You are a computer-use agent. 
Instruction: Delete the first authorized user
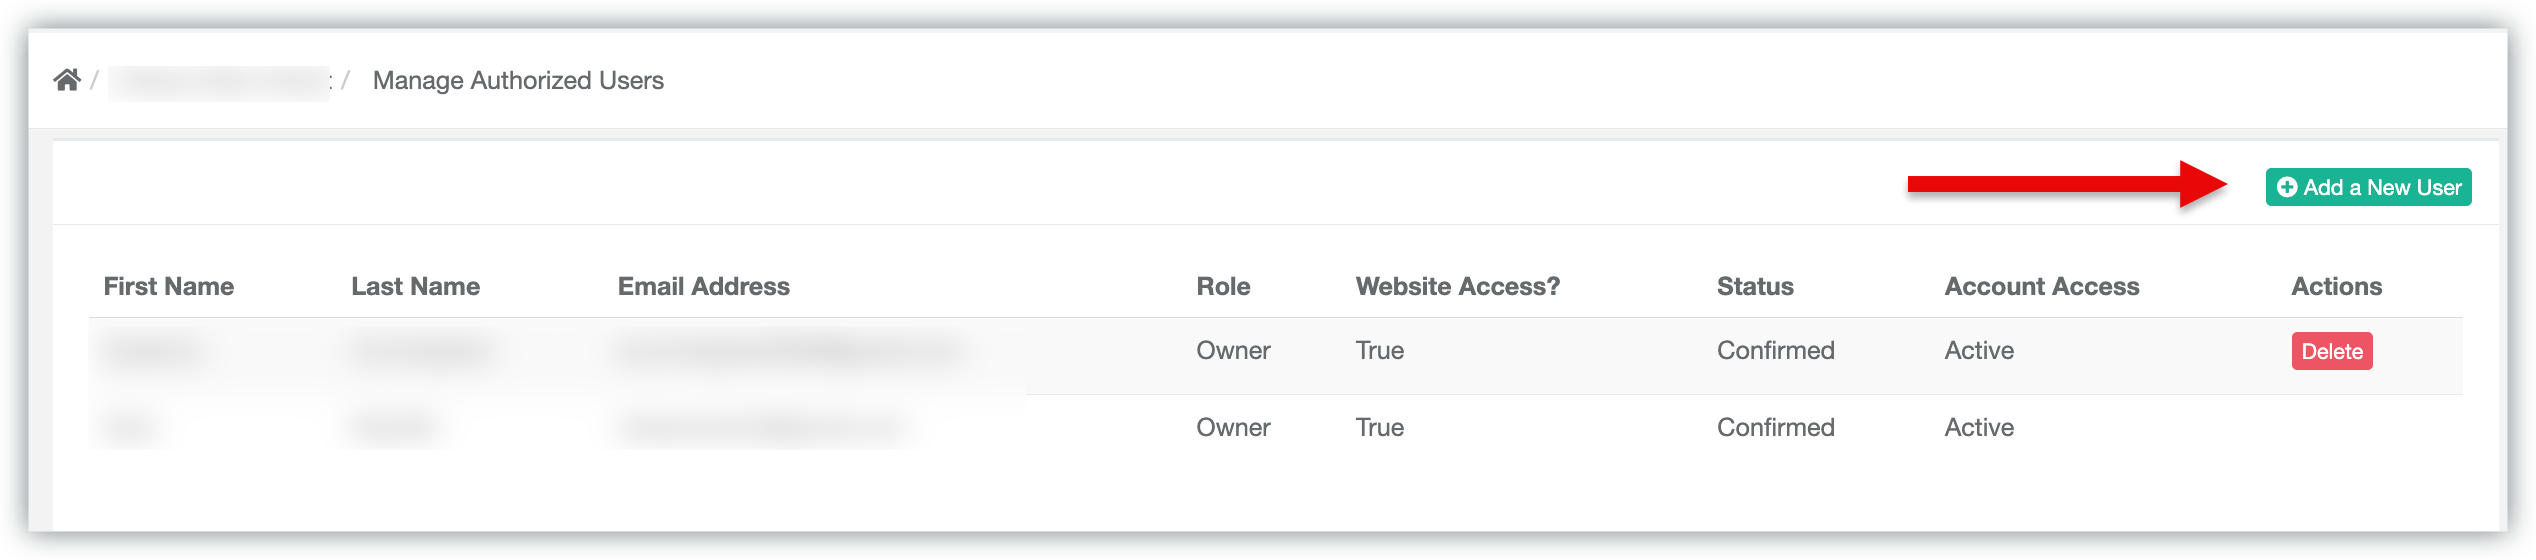coord(2331,351)
